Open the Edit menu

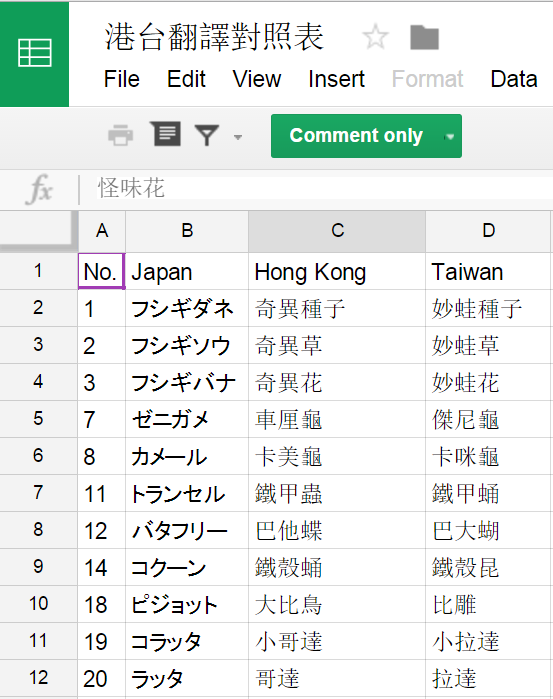point(186,79)
